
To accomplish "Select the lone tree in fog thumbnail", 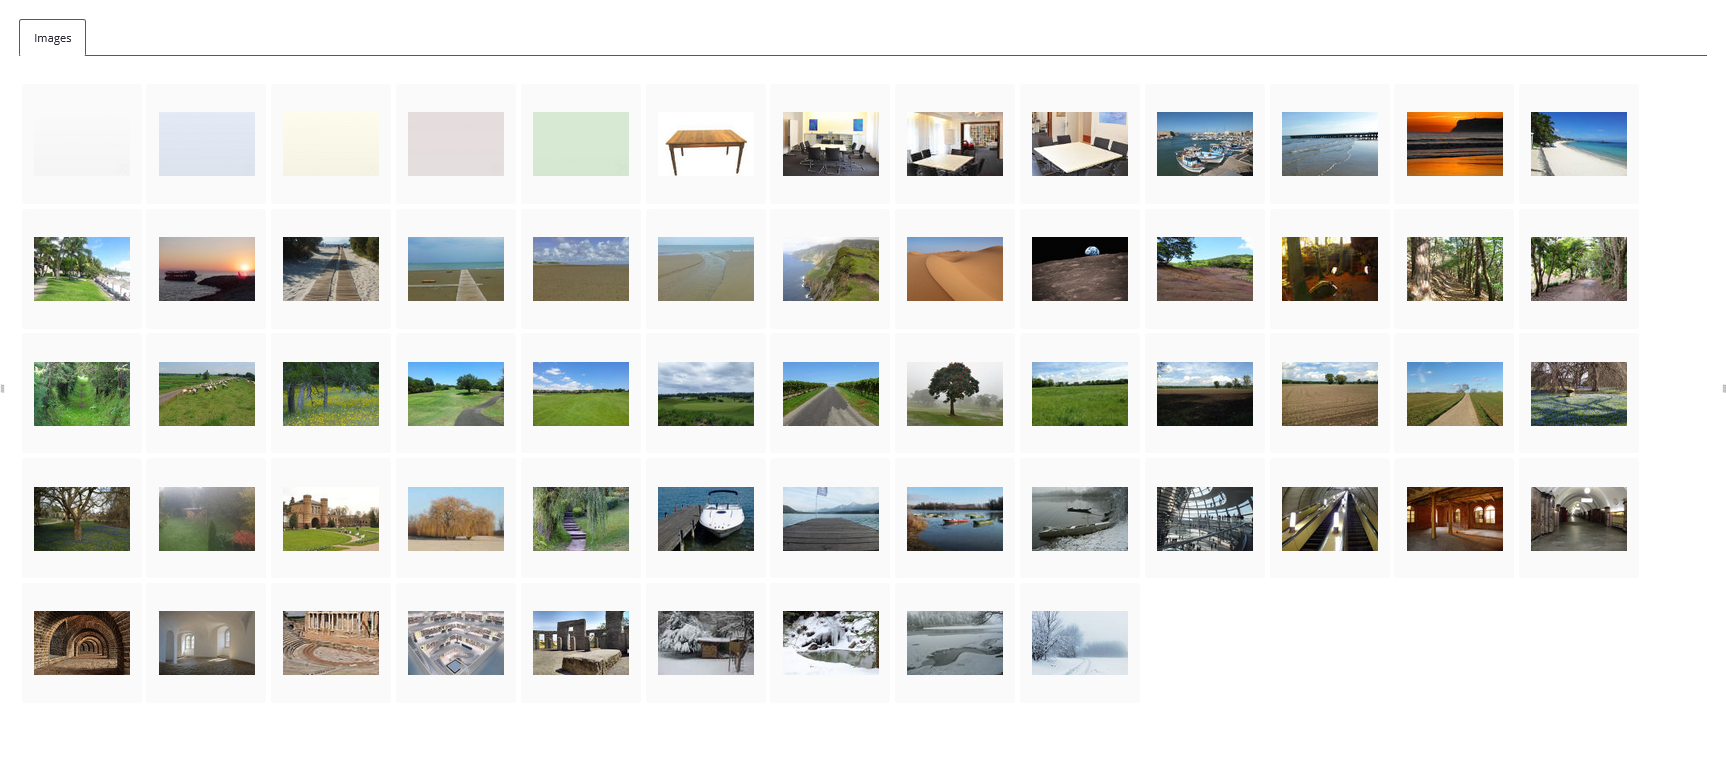I will 955,394.
